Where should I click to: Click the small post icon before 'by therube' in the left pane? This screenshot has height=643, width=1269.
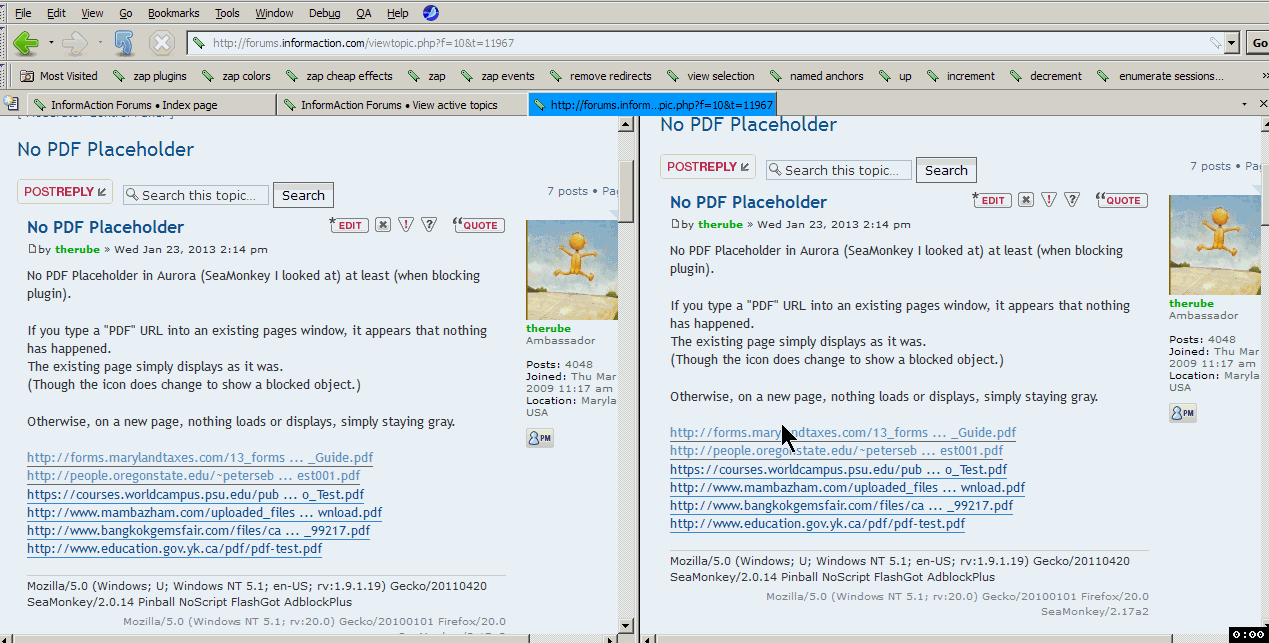(32, 249)
